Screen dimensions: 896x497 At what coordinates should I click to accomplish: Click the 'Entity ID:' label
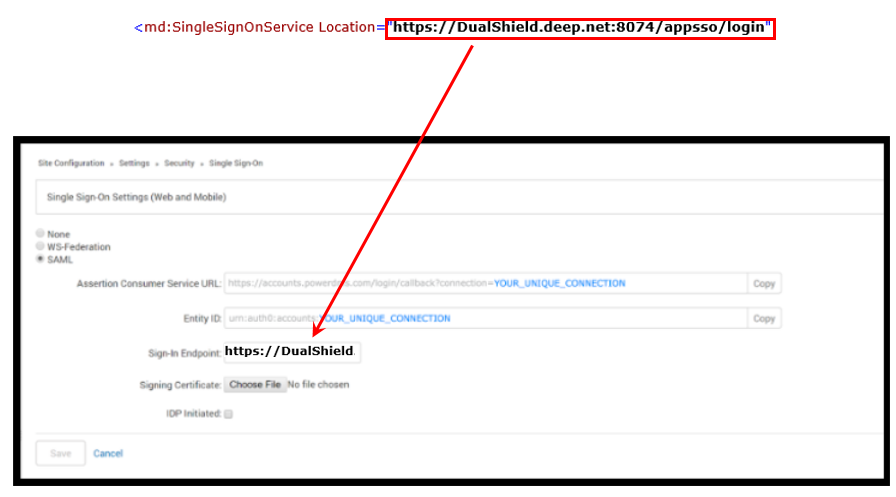[202, 319]
